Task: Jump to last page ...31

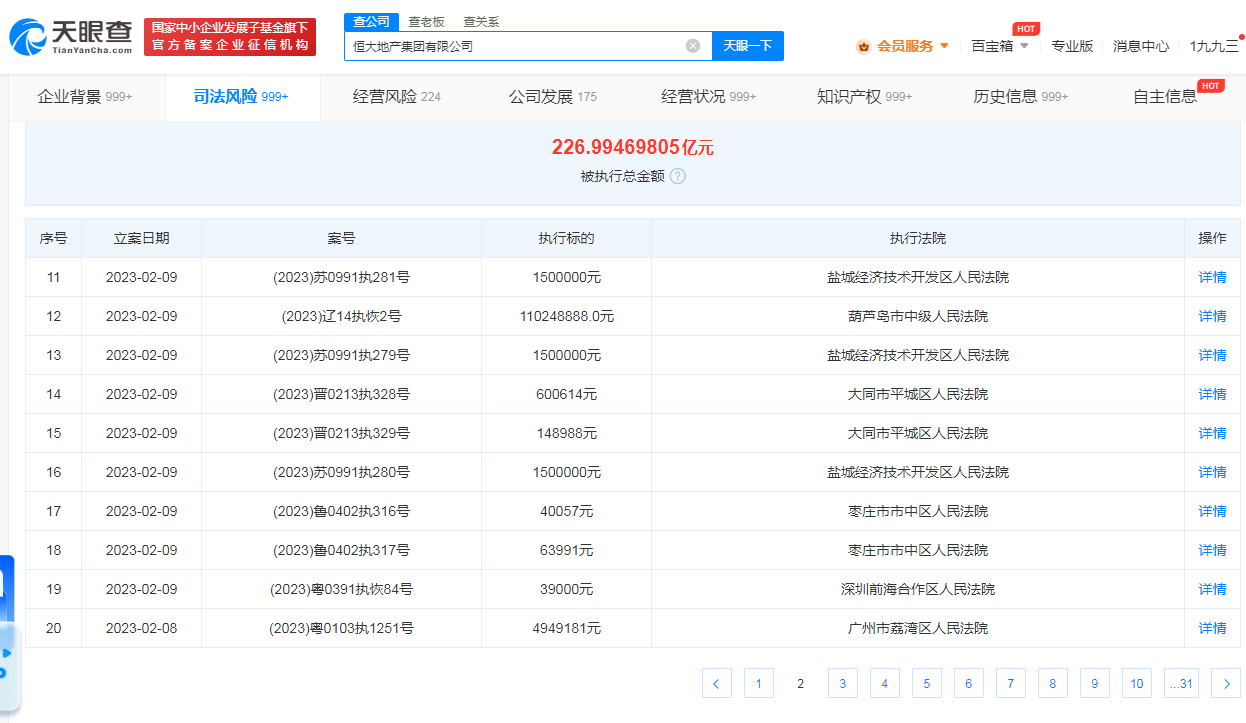Action: click(x=1182, y=684)
